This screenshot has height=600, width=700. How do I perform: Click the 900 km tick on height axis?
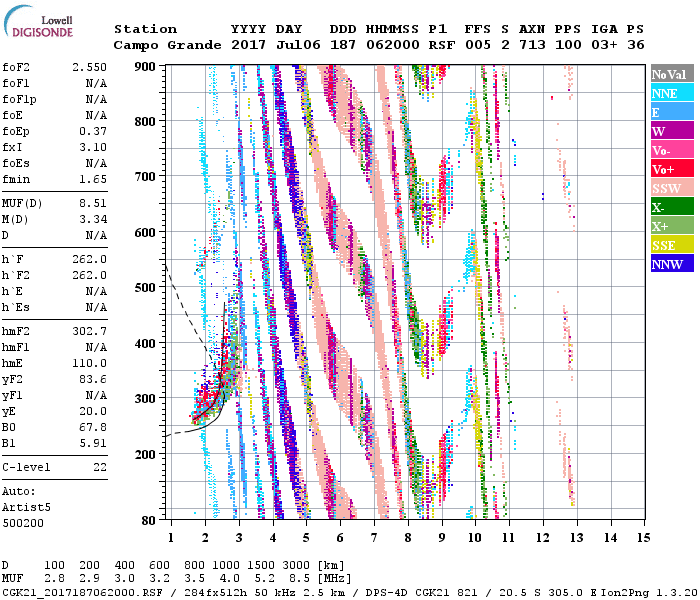[146, 66]
